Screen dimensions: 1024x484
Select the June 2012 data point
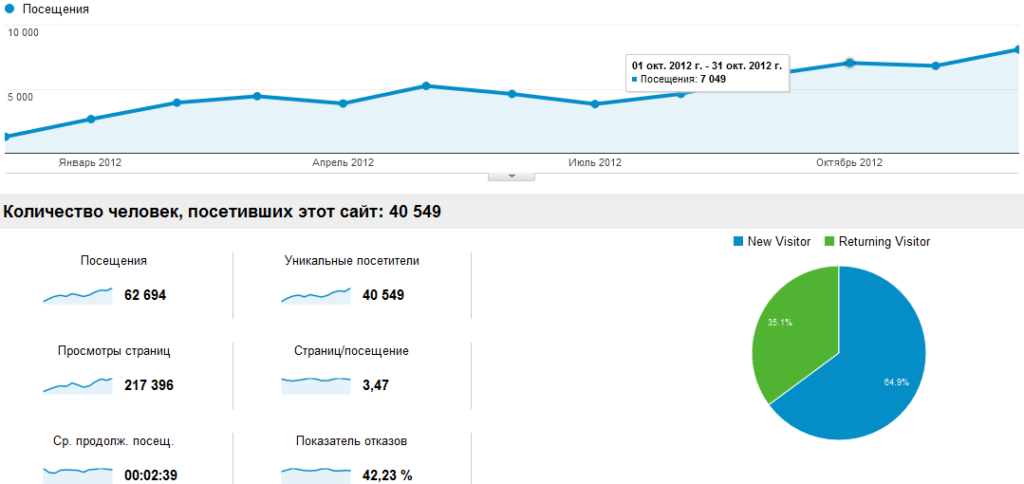click(511, 94)
